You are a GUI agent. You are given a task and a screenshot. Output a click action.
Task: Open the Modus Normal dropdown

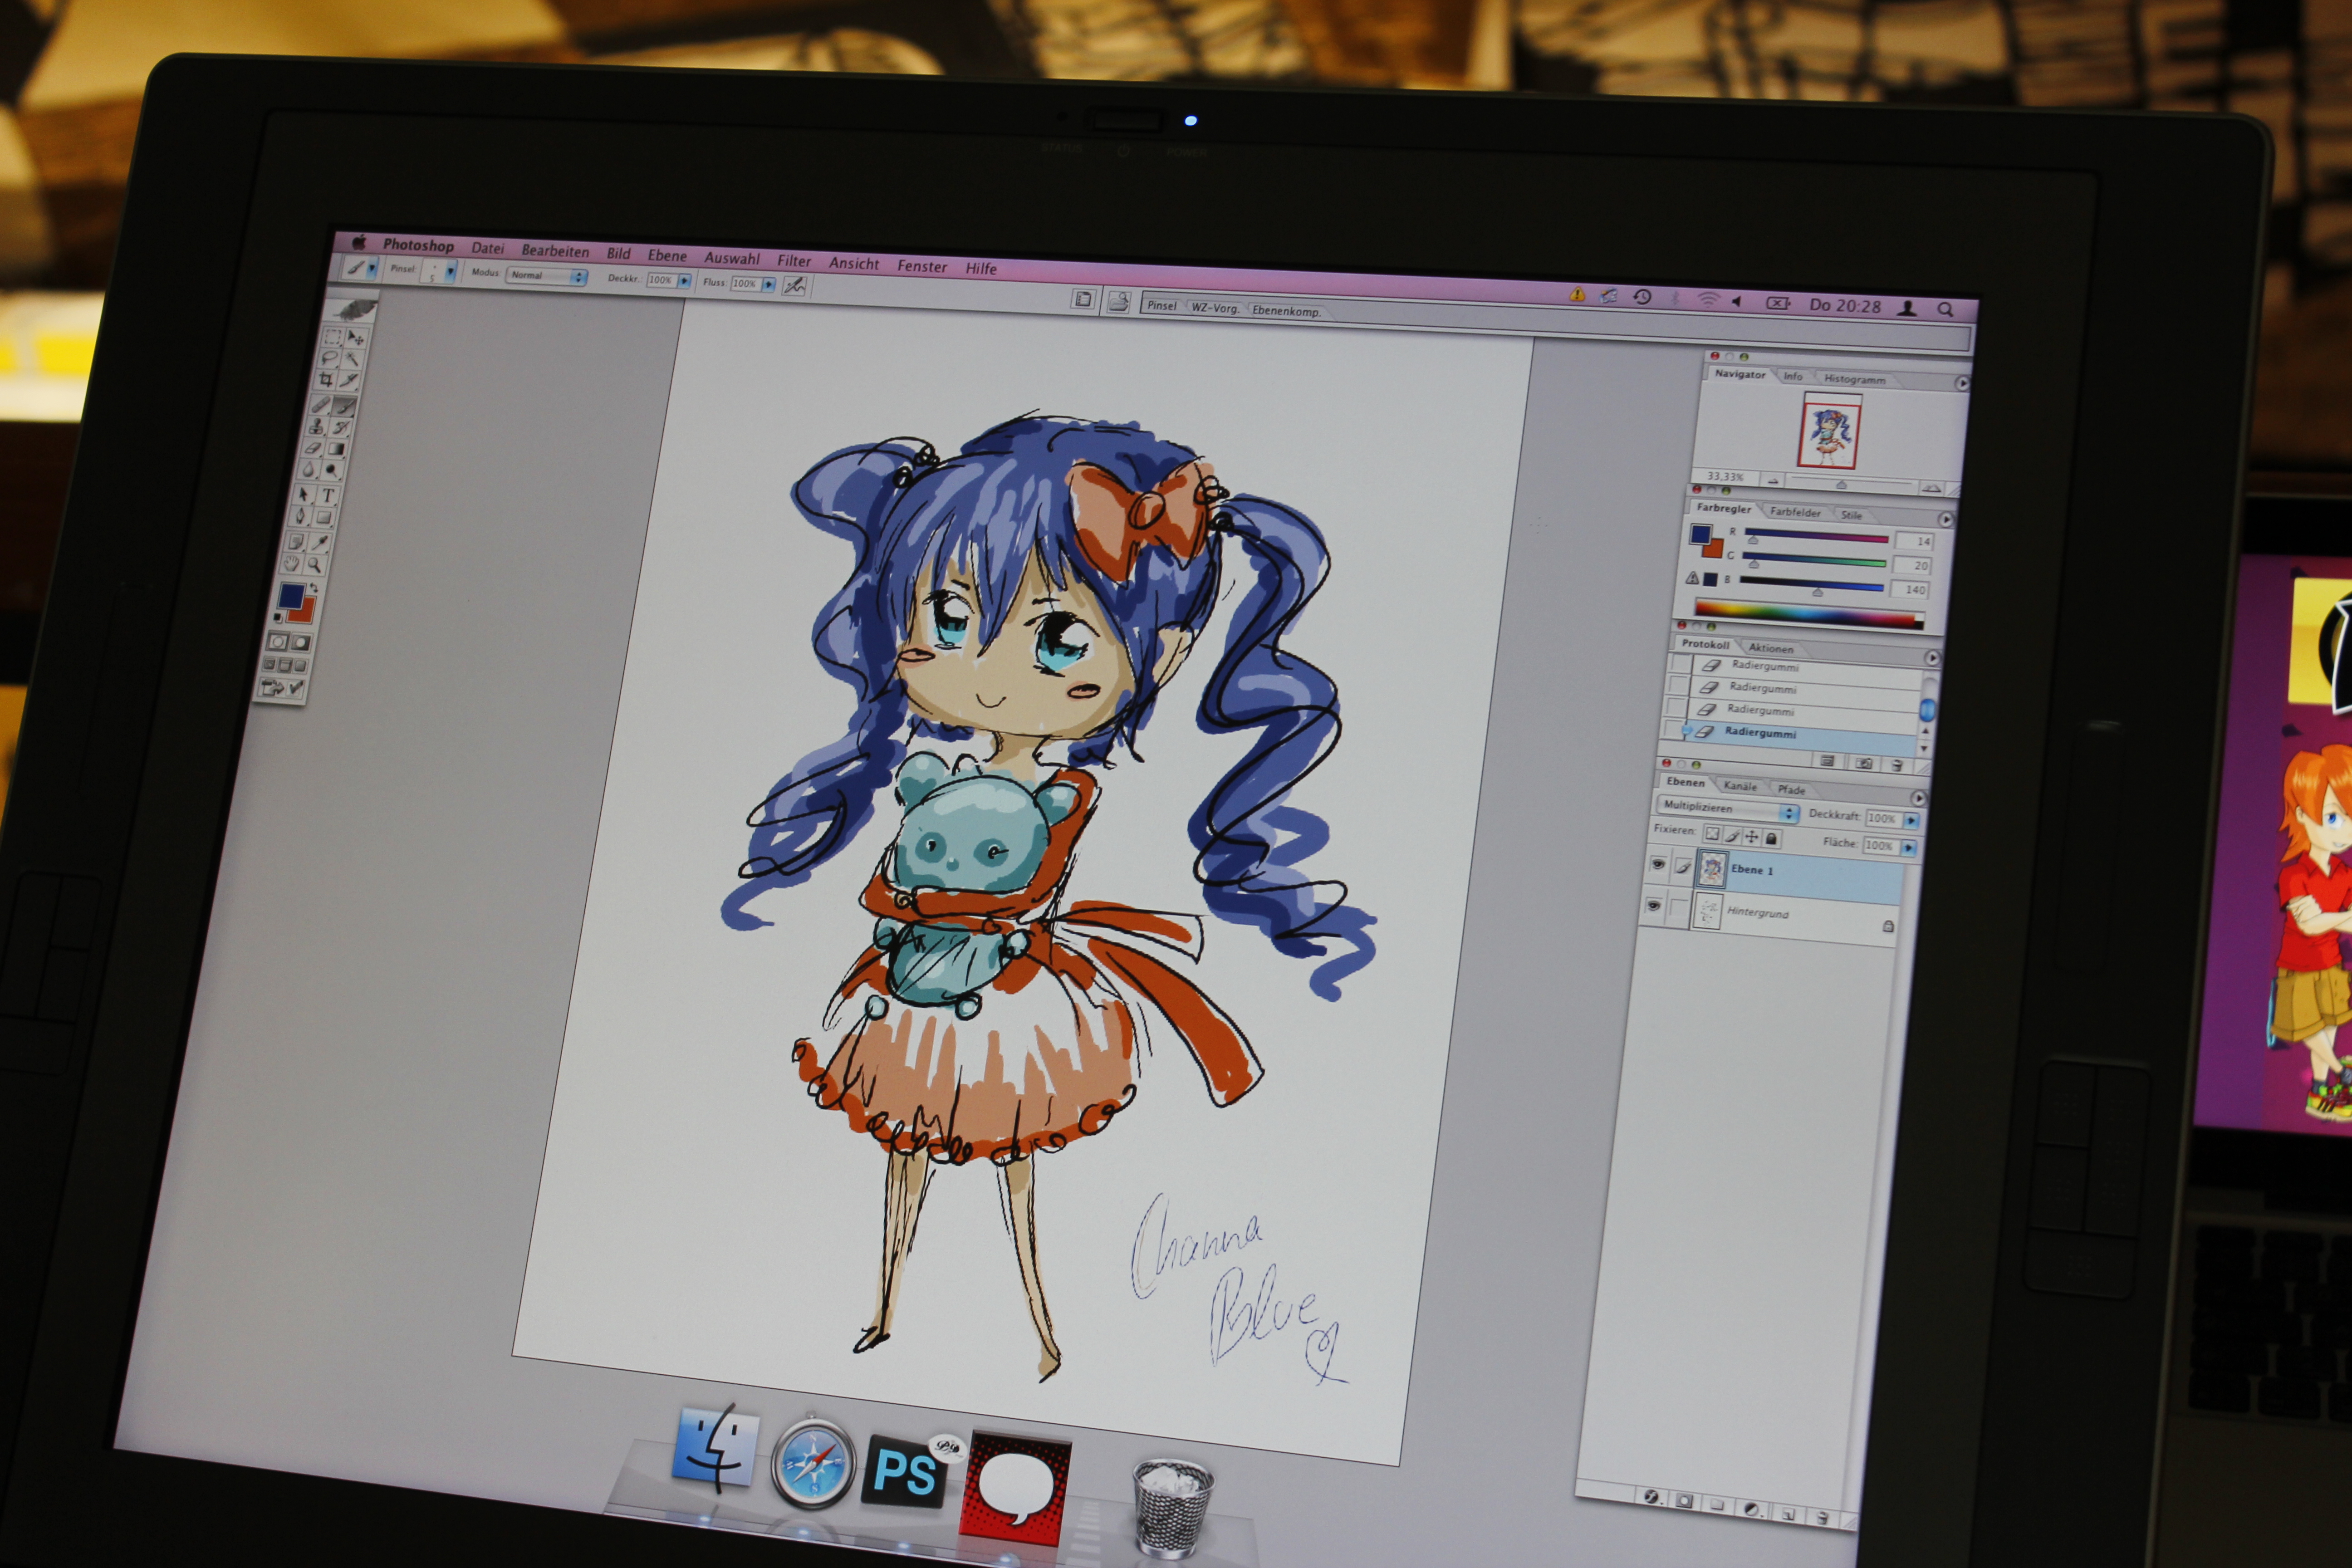(x=547, y=276)
